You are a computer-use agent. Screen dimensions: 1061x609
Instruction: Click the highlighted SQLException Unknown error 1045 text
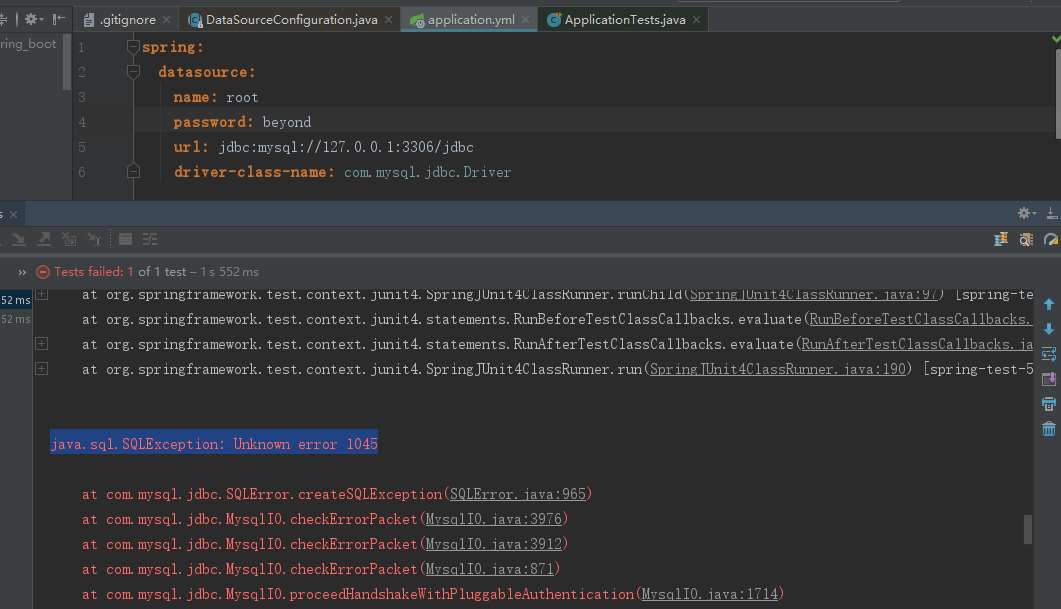pyautogui.click(x=214, y=444)
